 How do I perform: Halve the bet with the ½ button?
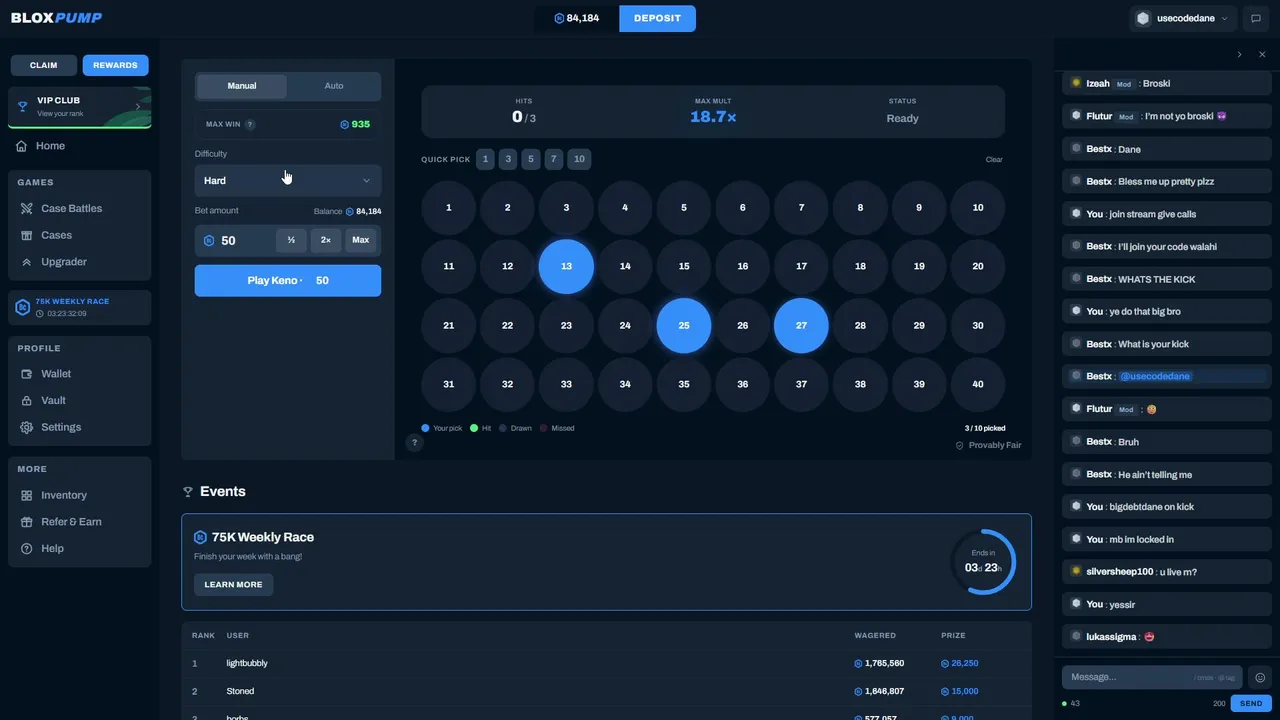(x=291, y=240)
